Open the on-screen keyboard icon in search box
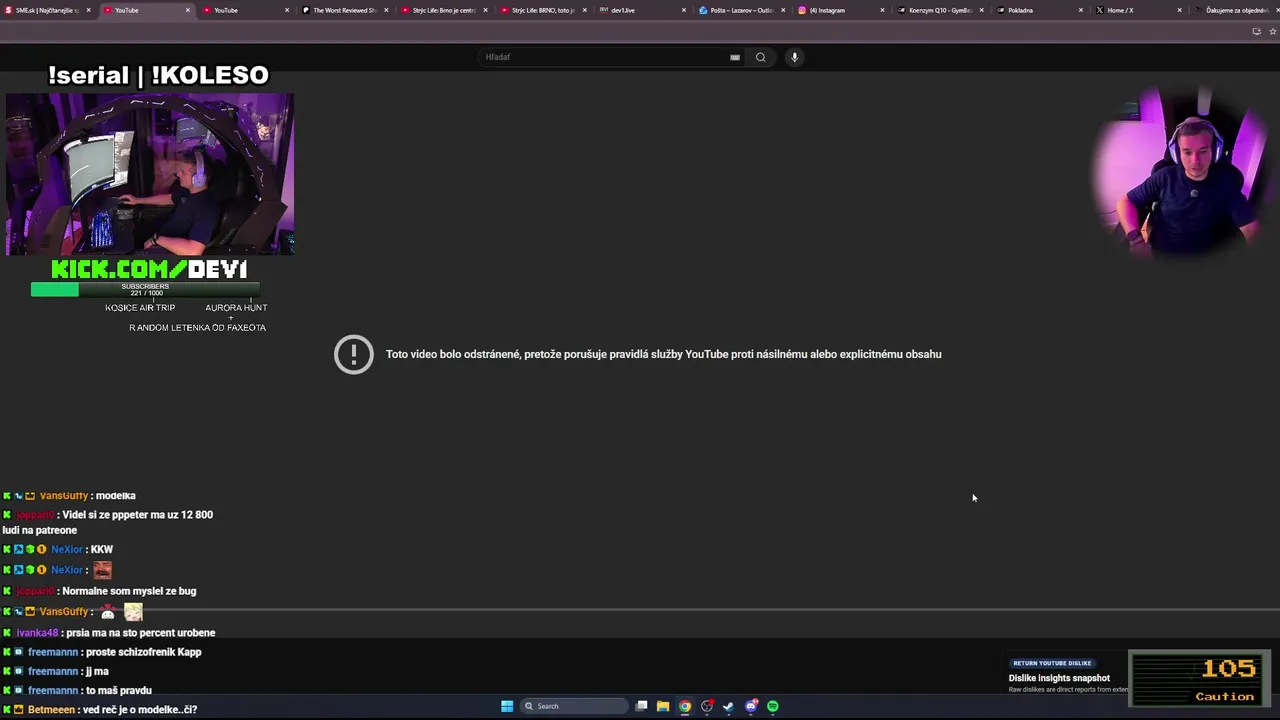The image size is (1280, 720). [x=735, y=57]
